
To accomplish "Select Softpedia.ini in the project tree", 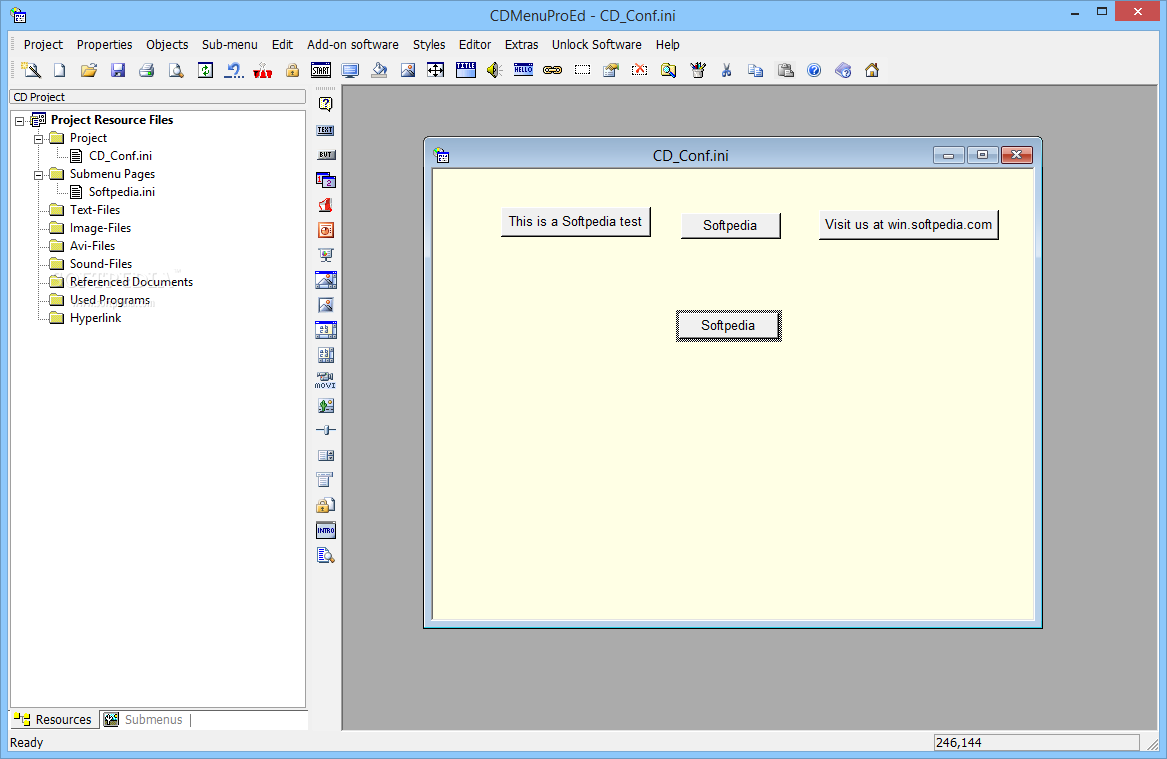I will point(121,192).
